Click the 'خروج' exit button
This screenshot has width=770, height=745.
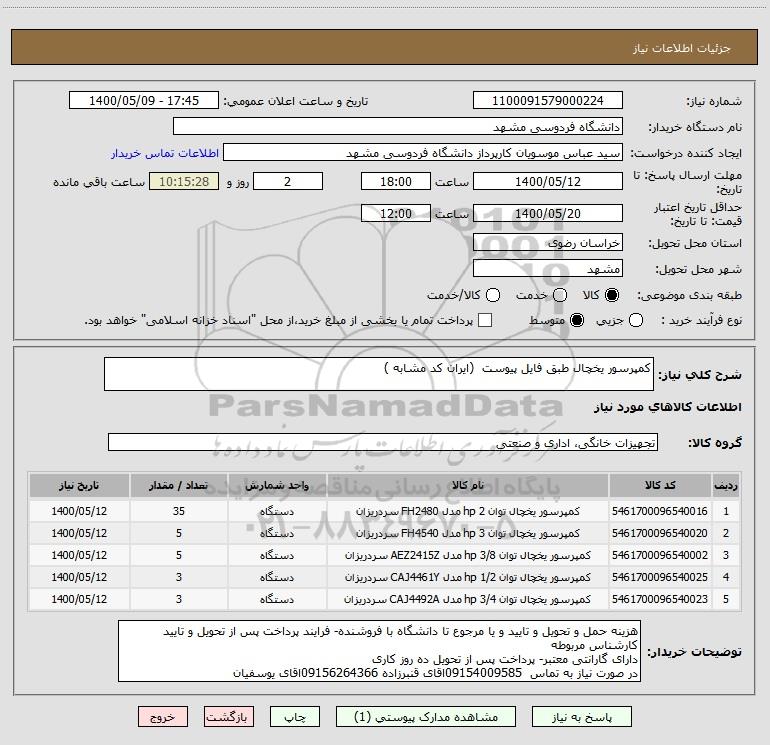(163, 717)
